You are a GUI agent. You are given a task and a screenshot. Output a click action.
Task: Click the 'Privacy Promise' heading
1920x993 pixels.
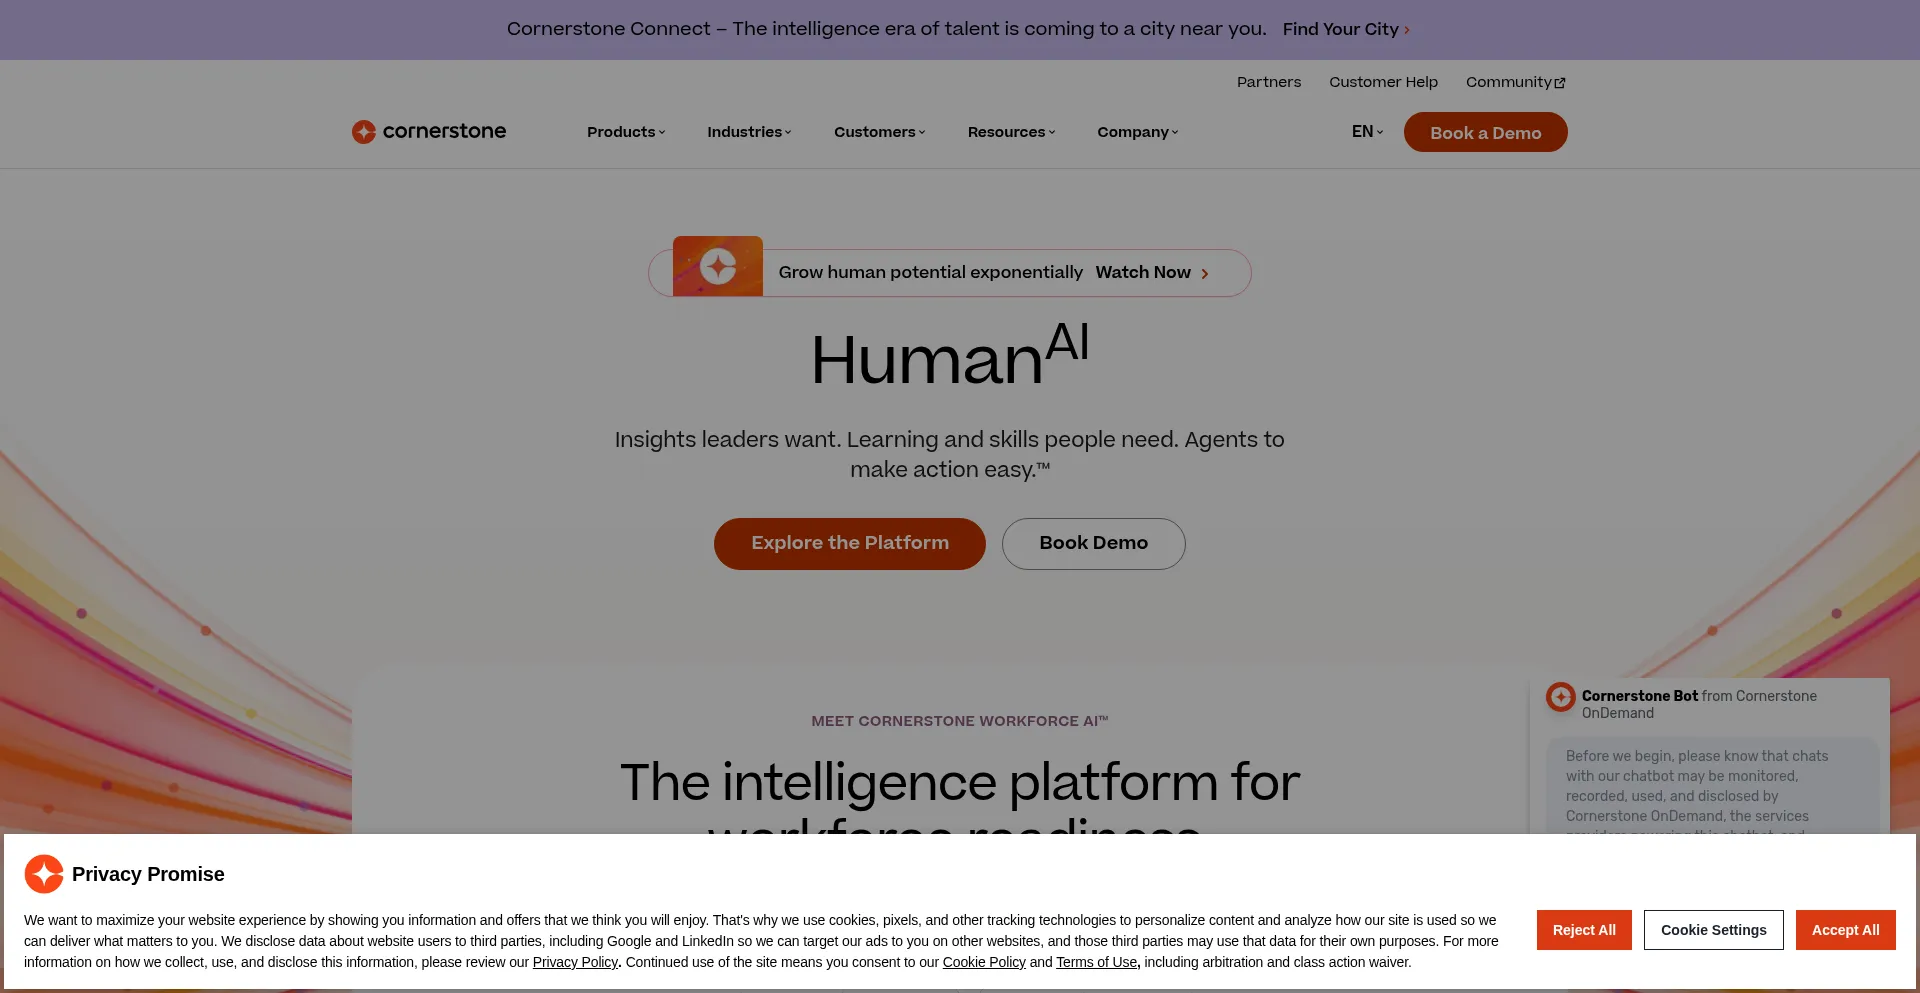tap(148, 874)
